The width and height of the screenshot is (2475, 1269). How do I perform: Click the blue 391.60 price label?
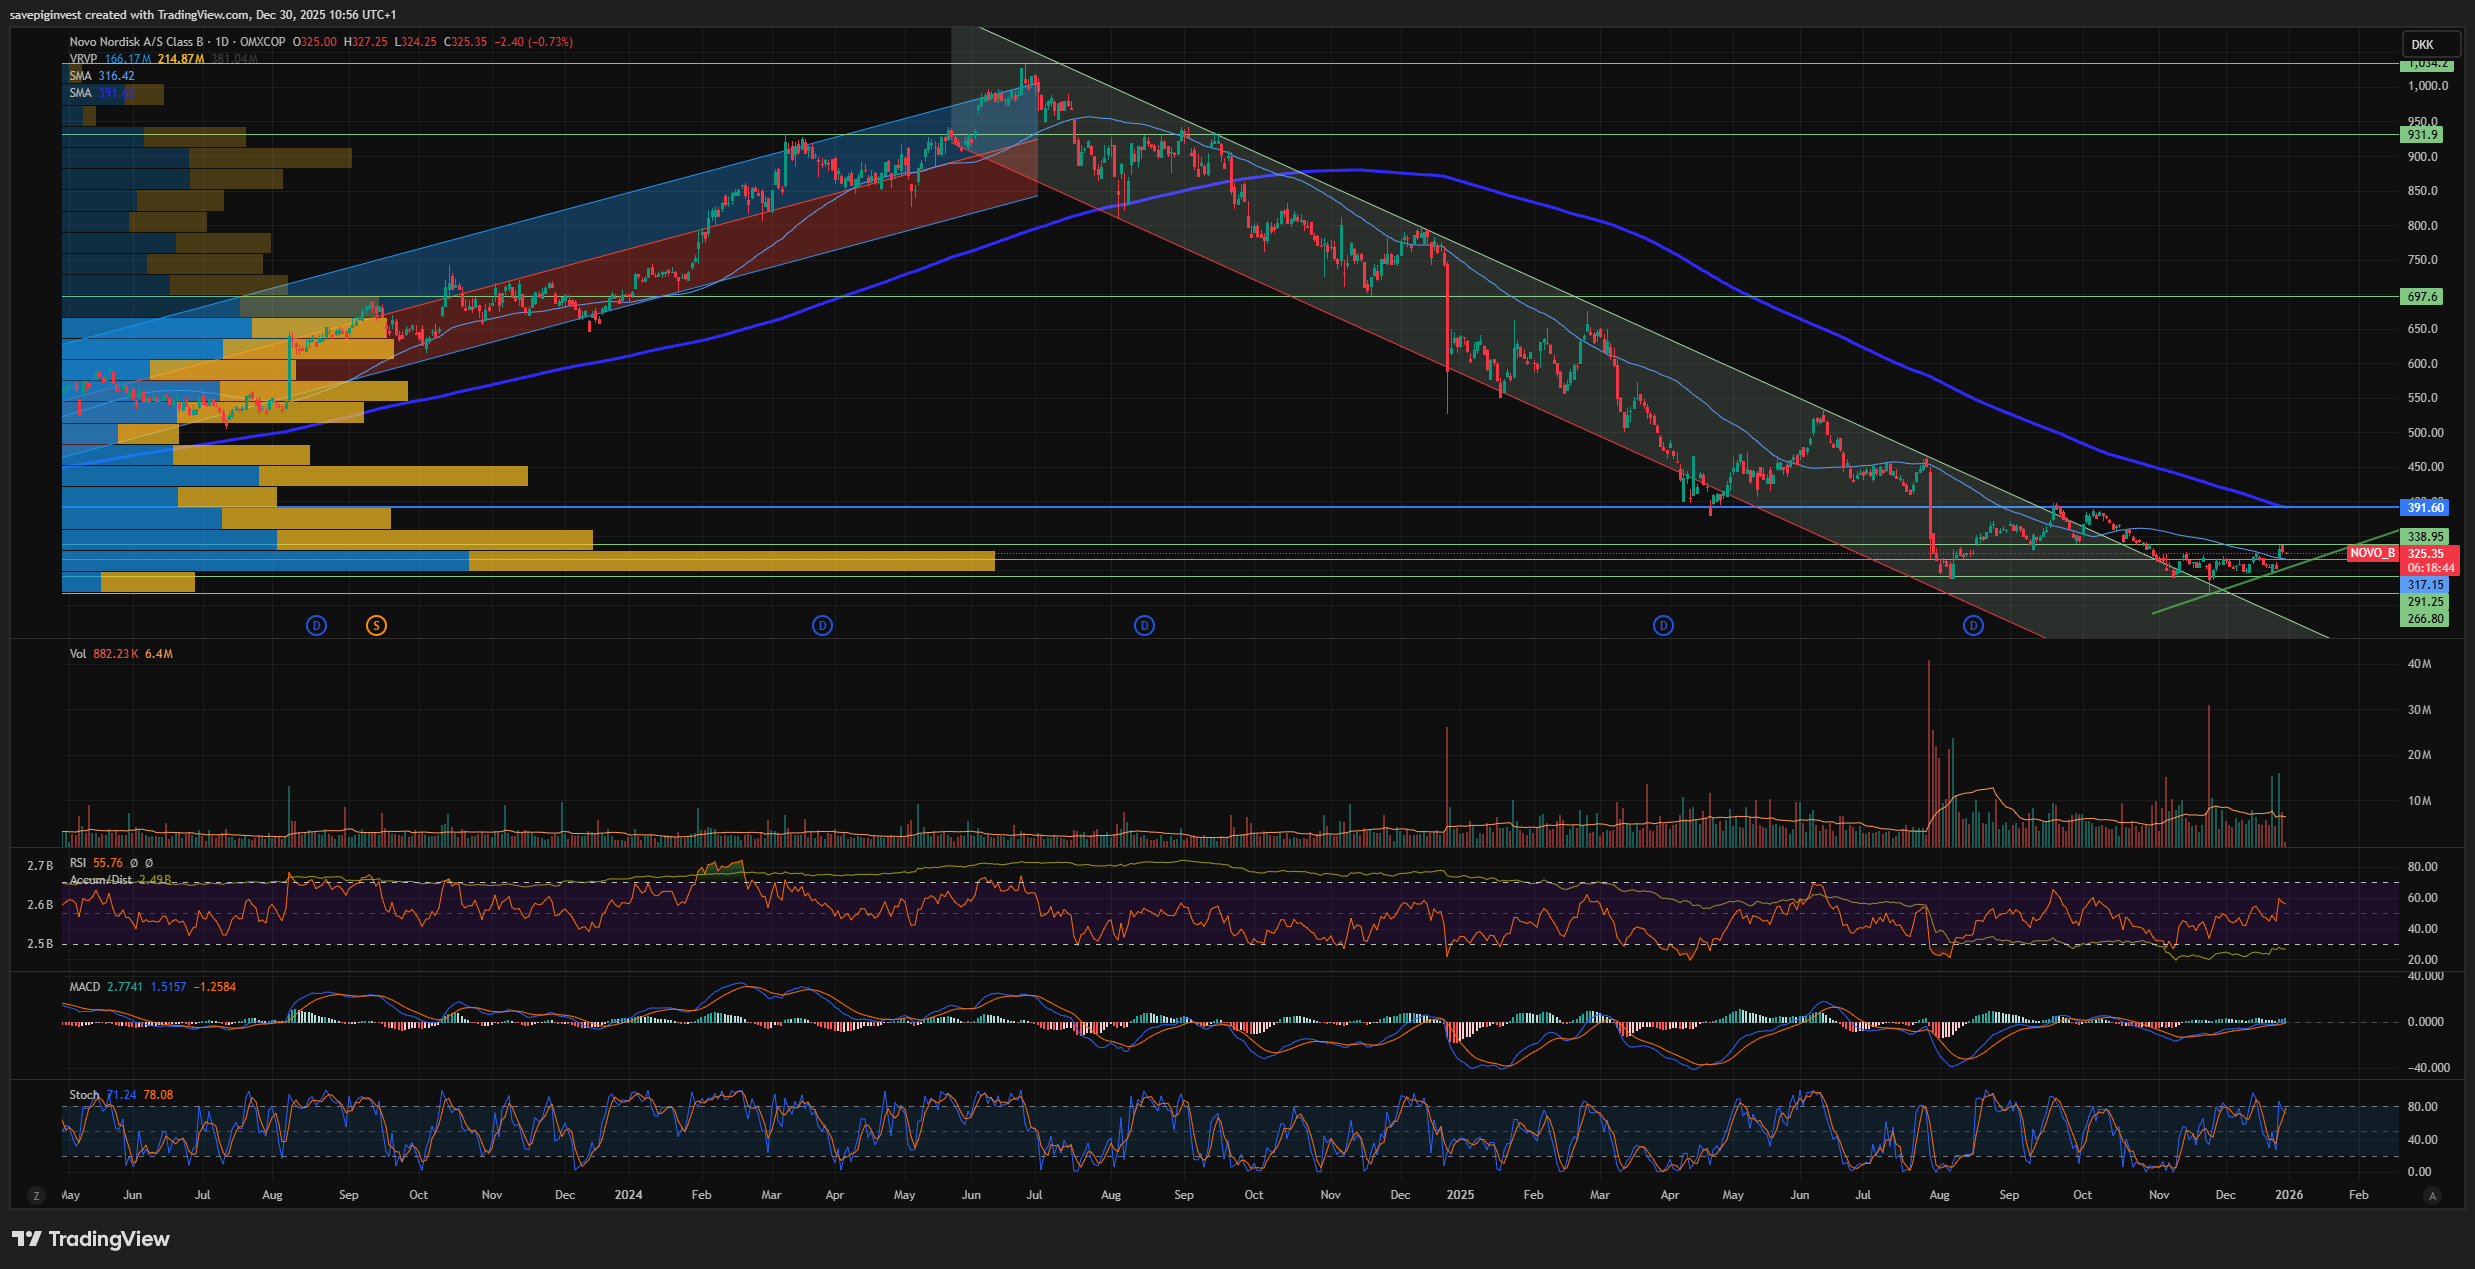[2424, 508]
